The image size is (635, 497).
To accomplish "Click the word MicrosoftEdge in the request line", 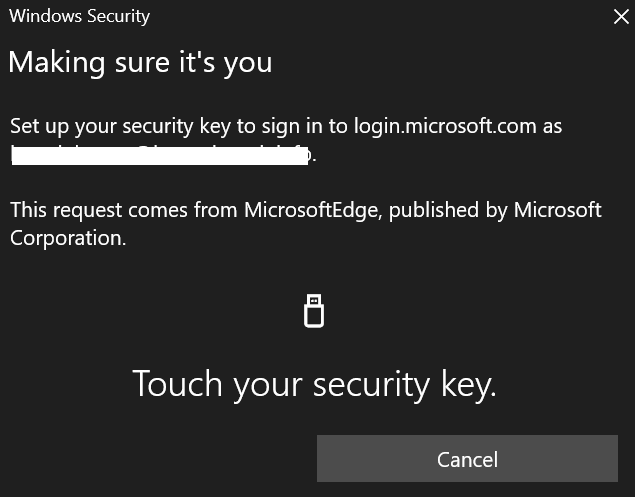I will coord(310,210).
